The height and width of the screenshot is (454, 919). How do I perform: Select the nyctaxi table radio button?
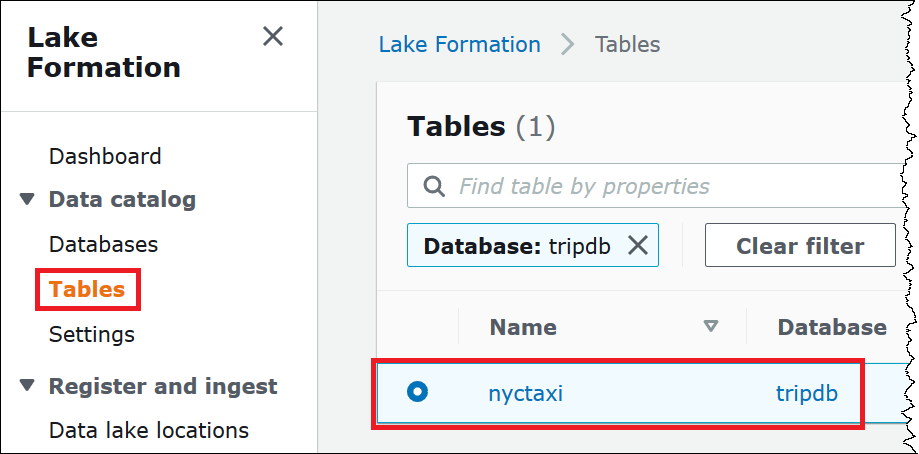point(418,393)
